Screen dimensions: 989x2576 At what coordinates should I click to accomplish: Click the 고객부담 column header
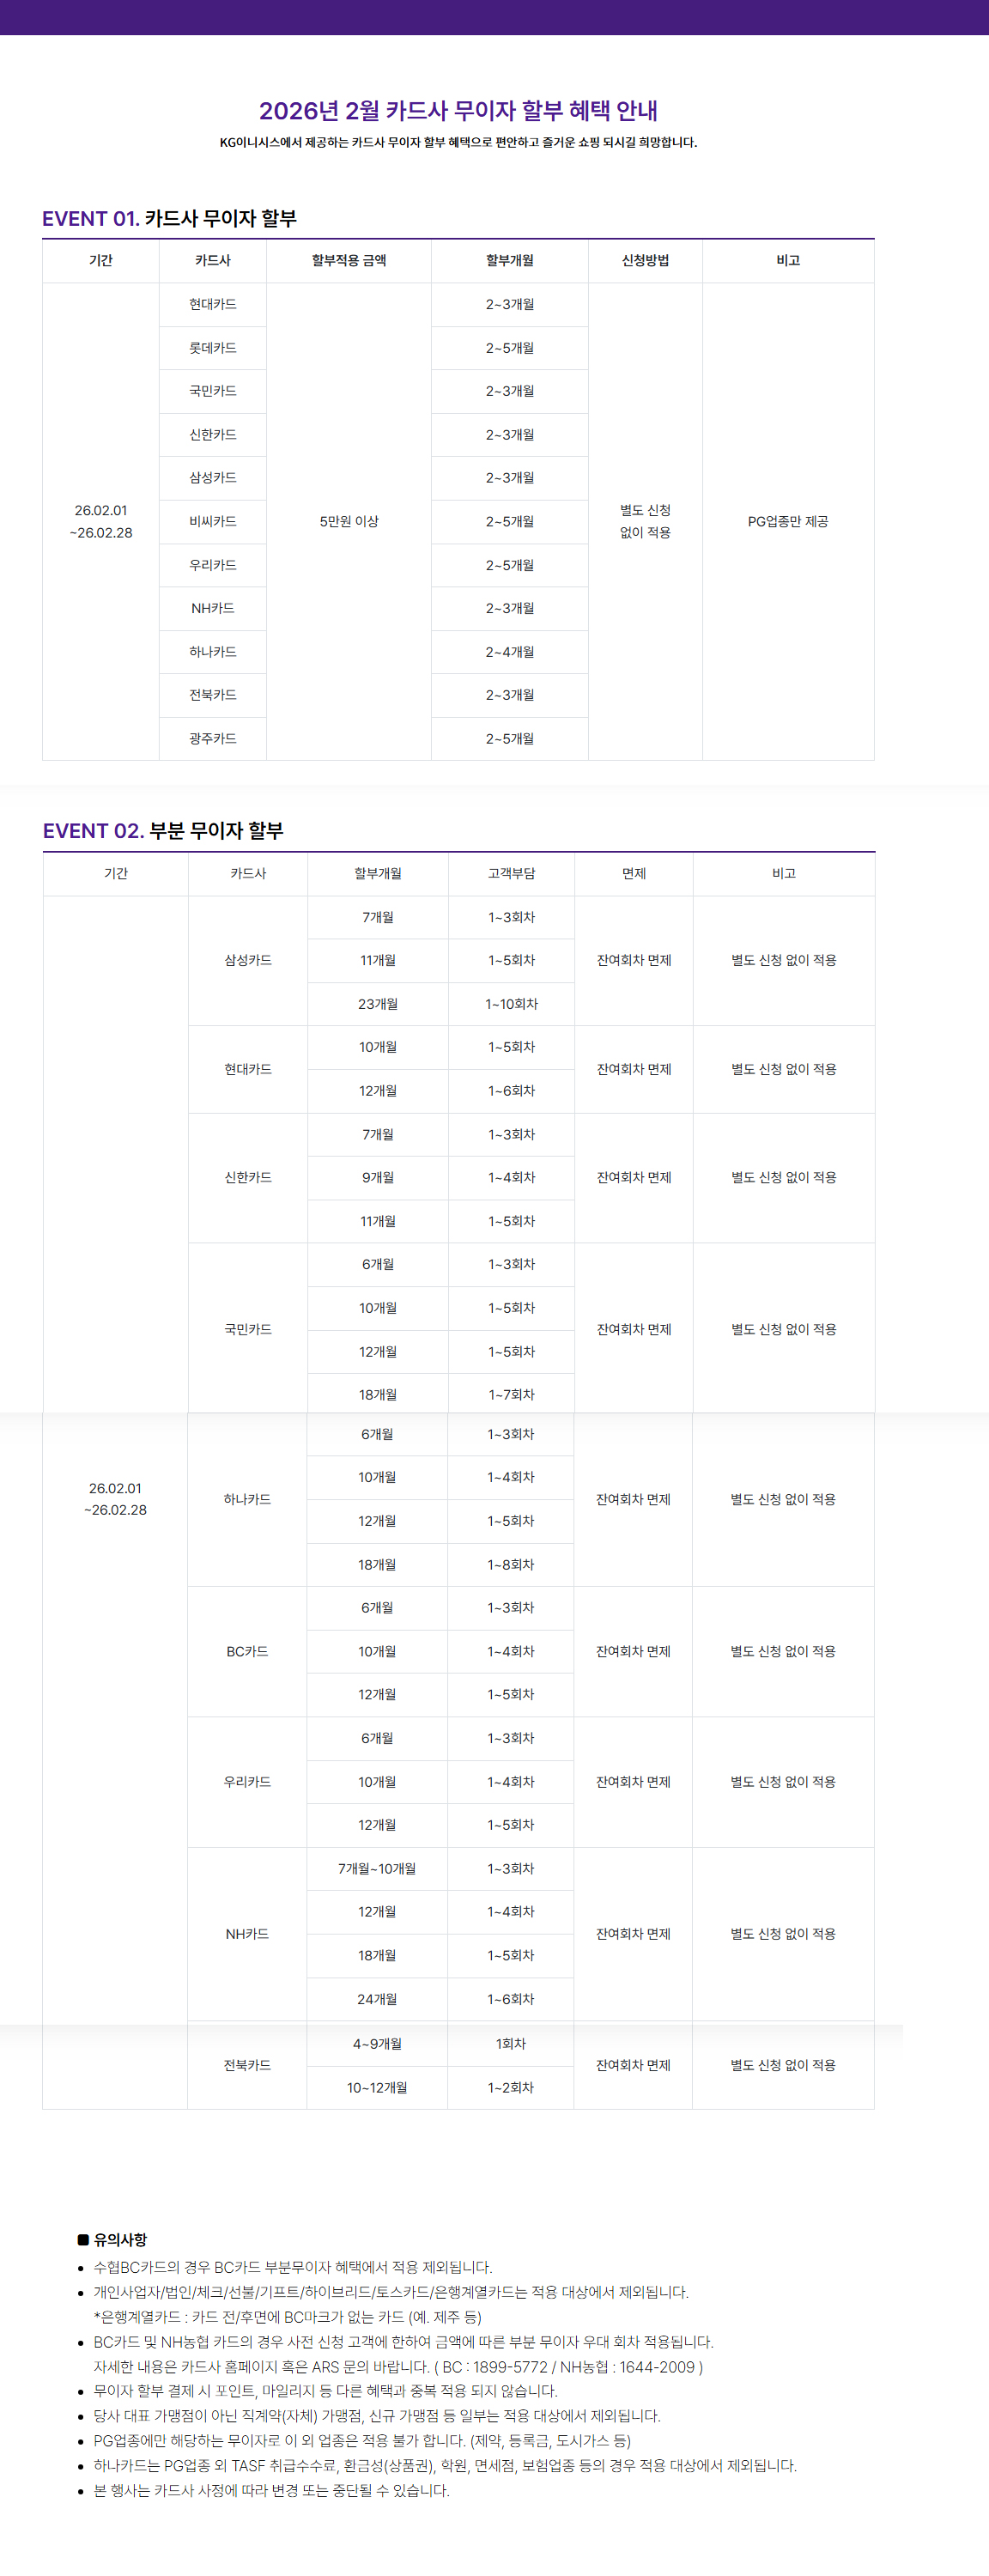pos(511,874)
